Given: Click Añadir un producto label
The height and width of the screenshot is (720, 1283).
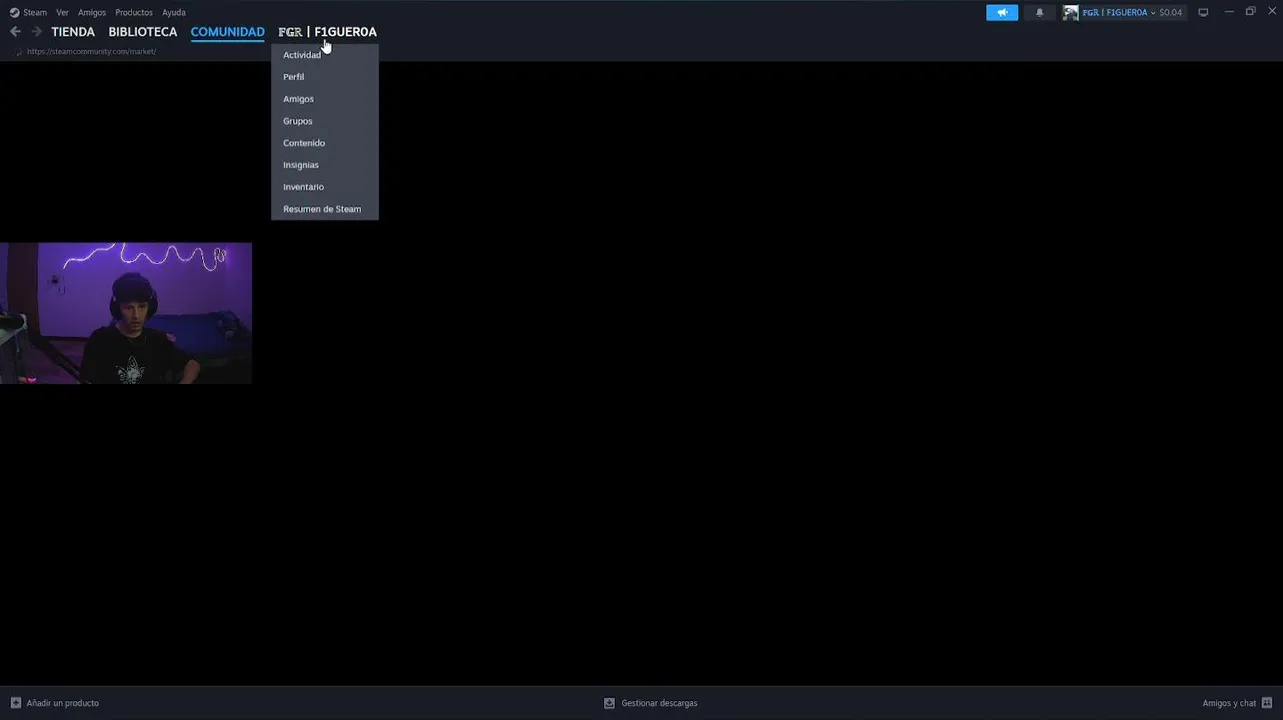Looking at the screenshot, I should pyautogui.click(x=63, y=703).
